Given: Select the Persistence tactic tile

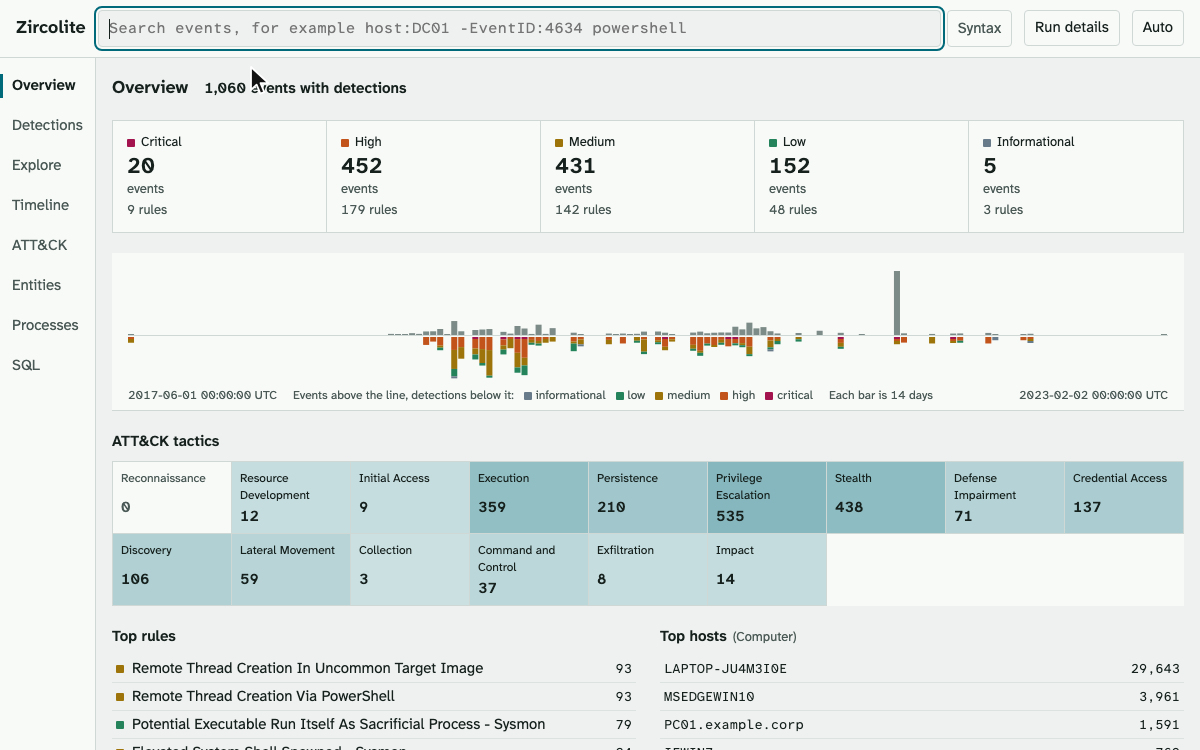Looking at the screenshot, I should [x=648, y=497].
